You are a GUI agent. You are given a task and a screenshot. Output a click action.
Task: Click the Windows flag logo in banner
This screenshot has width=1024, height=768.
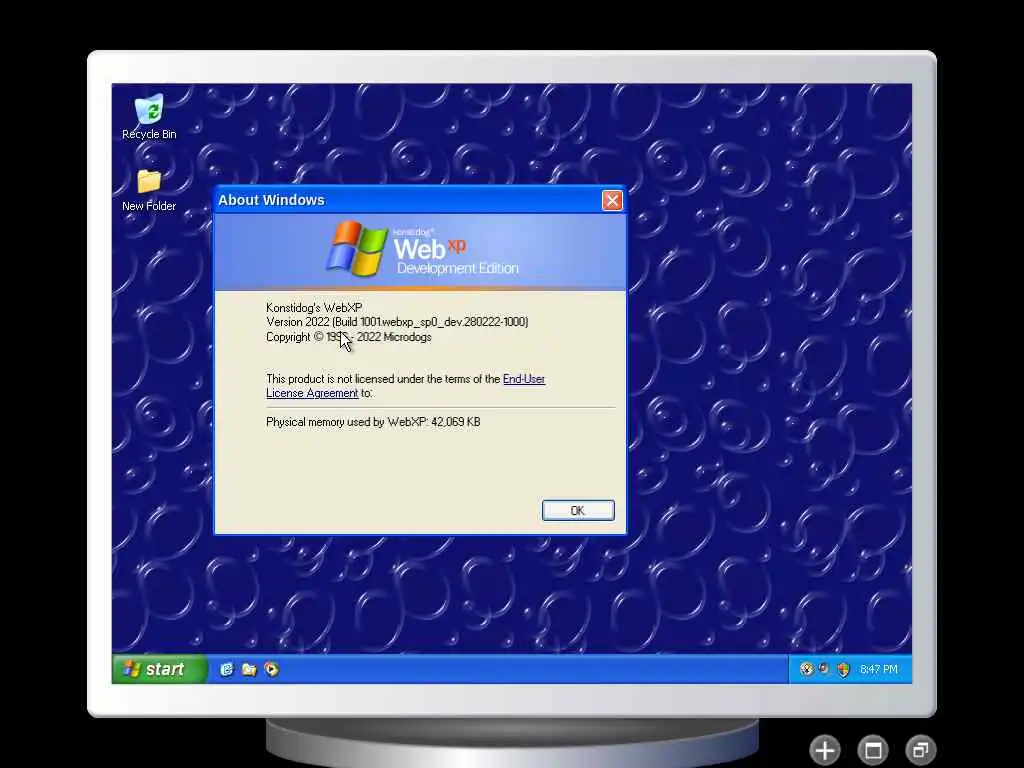click(356, 248)
